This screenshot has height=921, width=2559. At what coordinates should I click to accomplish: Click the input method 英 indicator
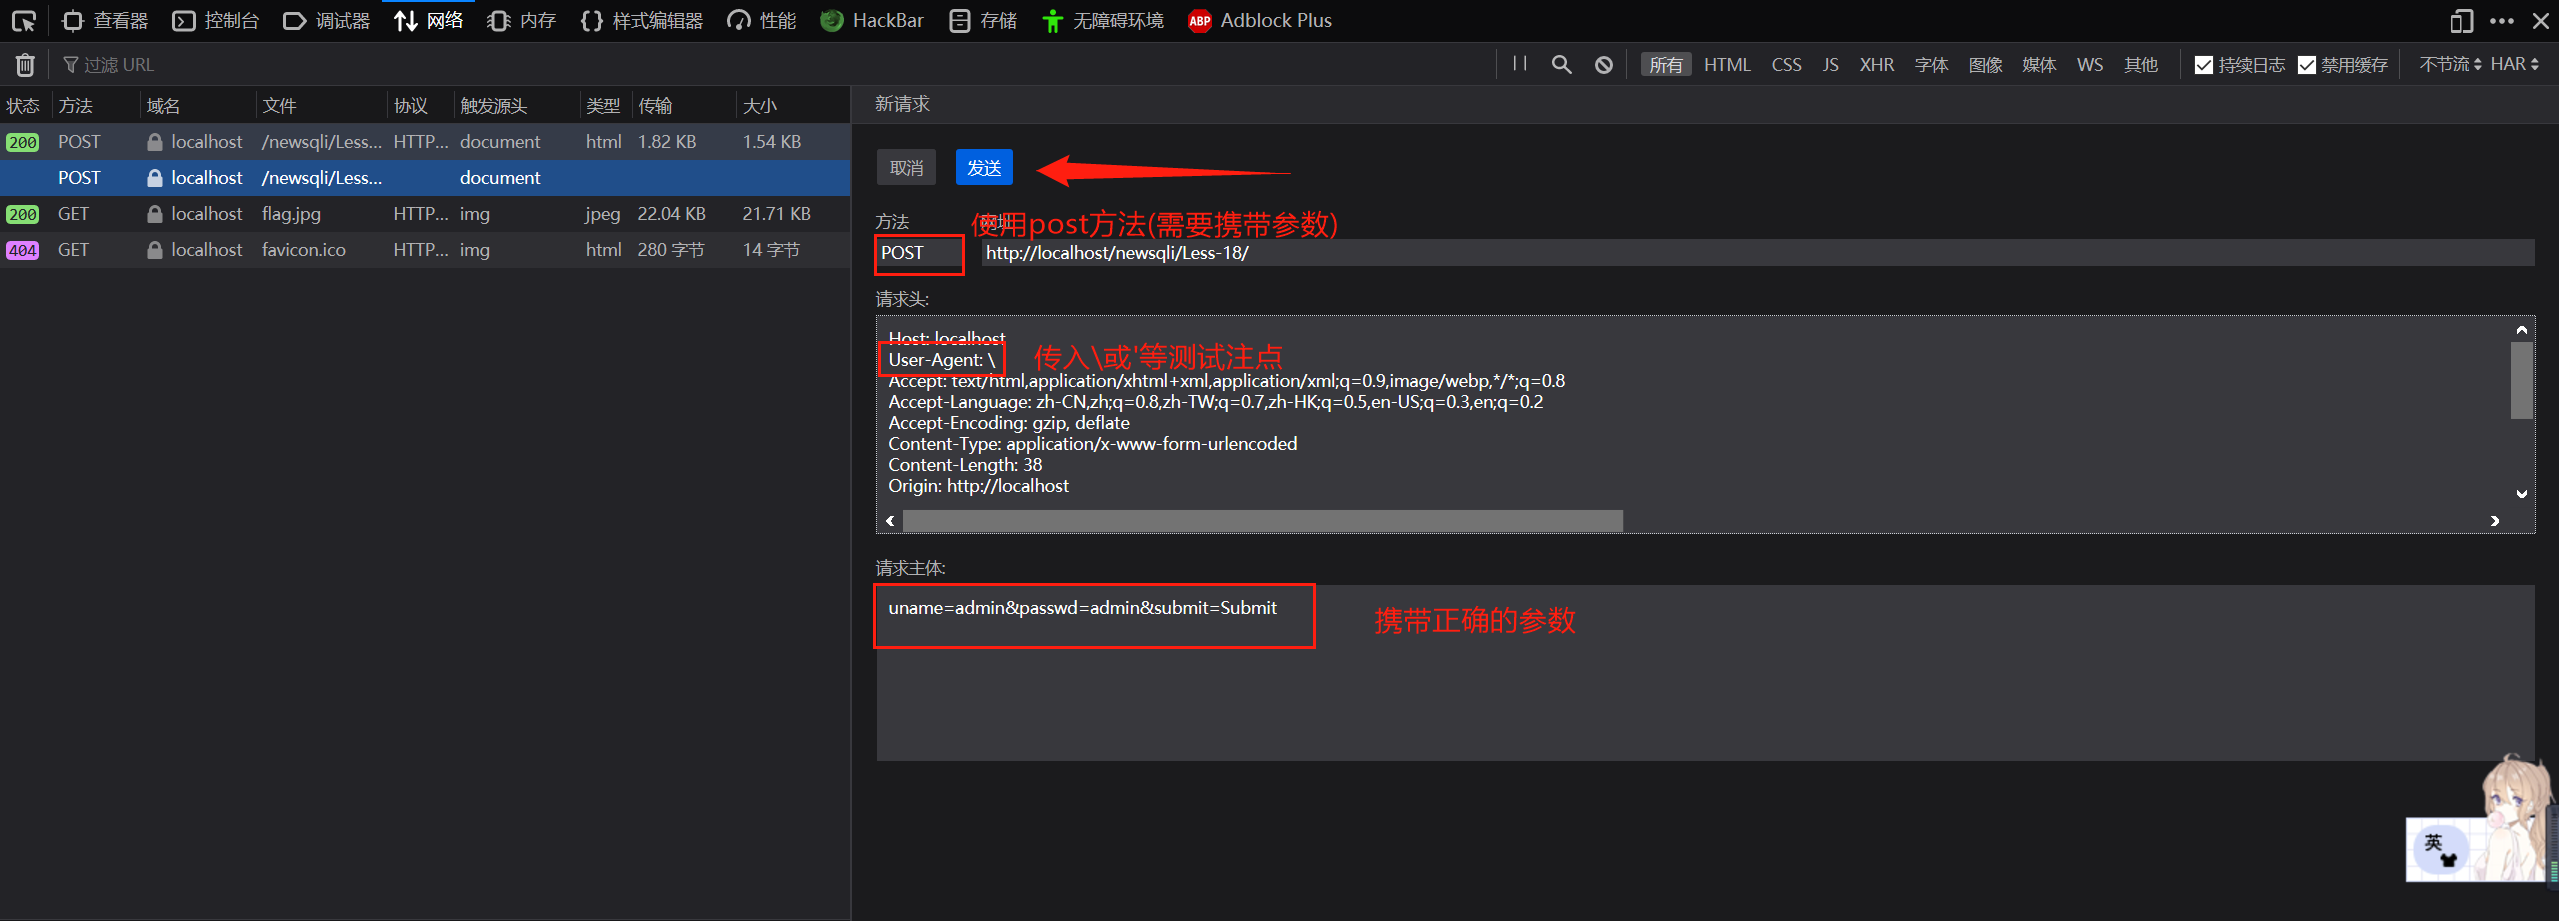[2433, 842]
